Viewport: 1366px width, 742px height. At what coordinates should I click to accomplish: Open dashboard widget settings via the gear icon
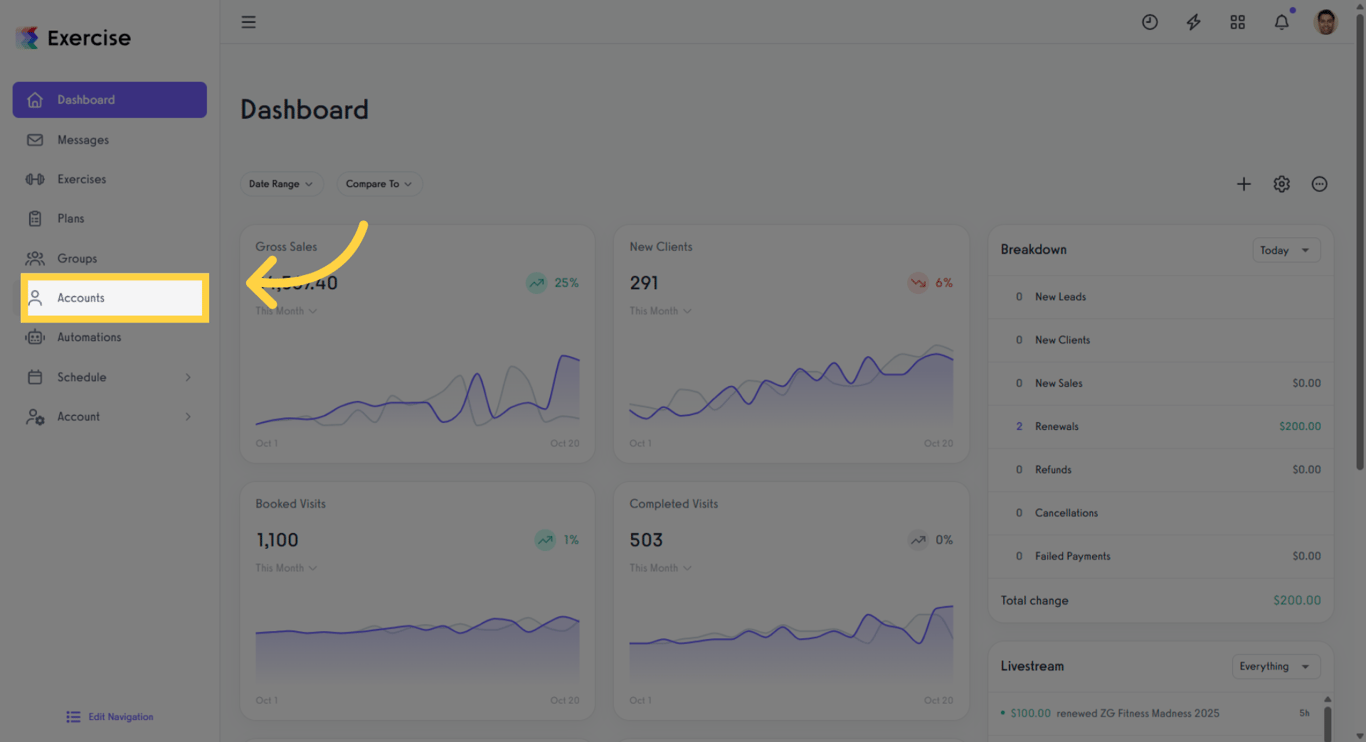click(x=1281, y=183)
